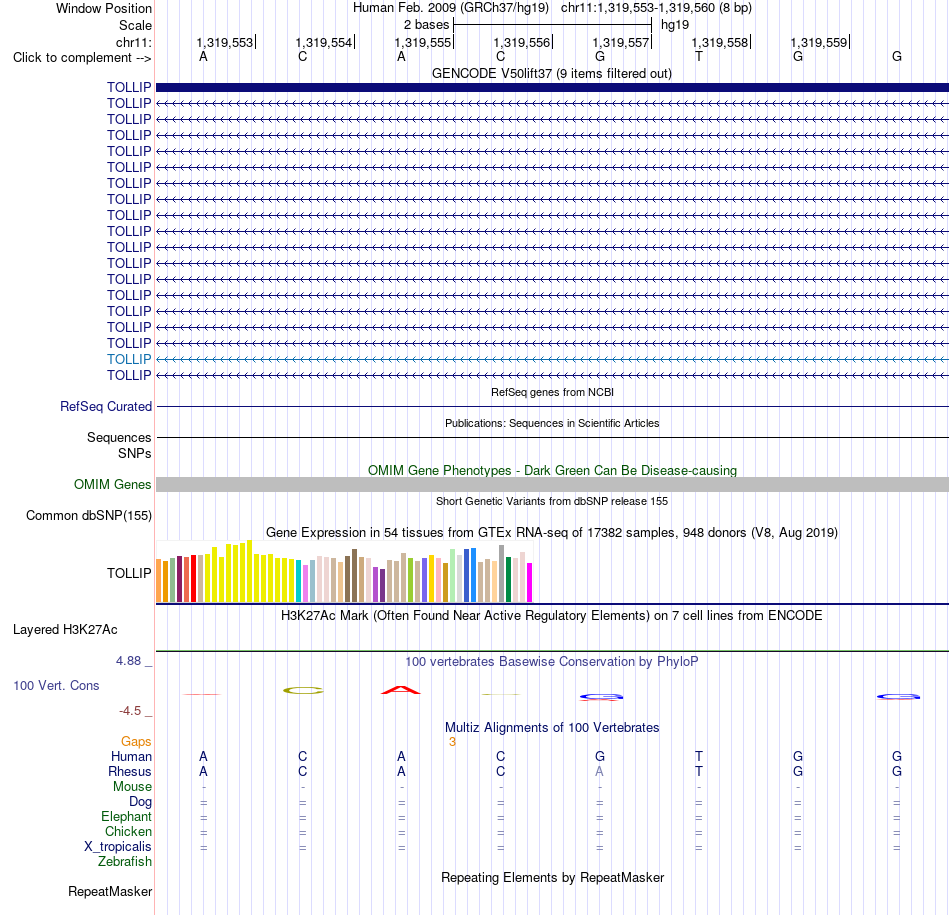
Task: Click the chr11: ruler label
Action: pyautogui.click(x=134, y=42)
